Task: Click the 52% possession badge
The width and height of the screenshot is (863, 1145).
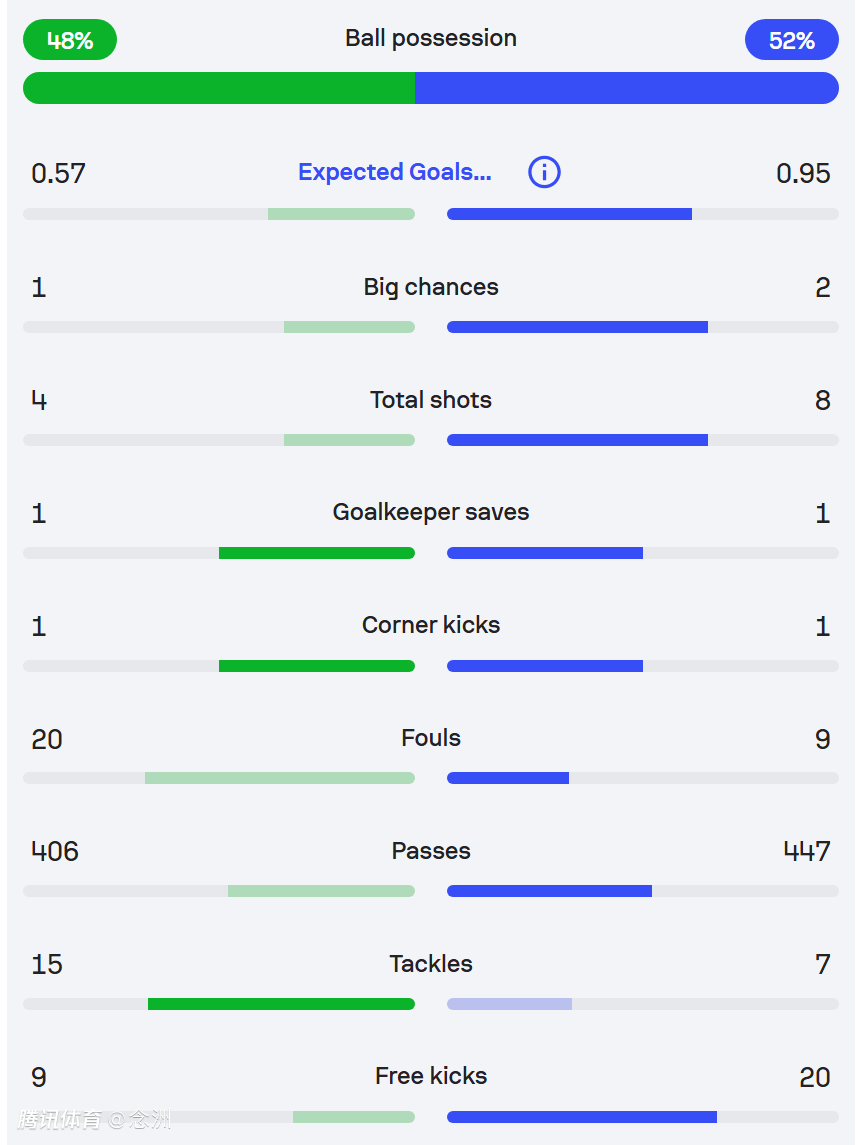Action: point(791,40)
